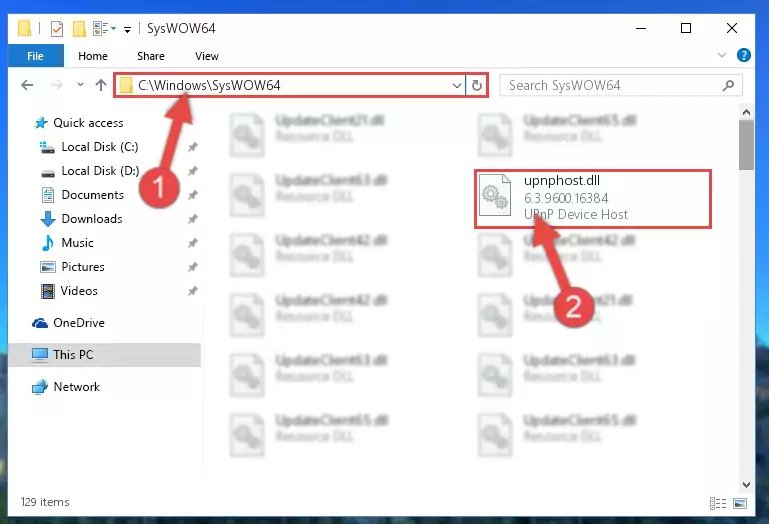
Task: Click the pin icon beside Local Disk (C:)
Action: click(x=193, y=147)
